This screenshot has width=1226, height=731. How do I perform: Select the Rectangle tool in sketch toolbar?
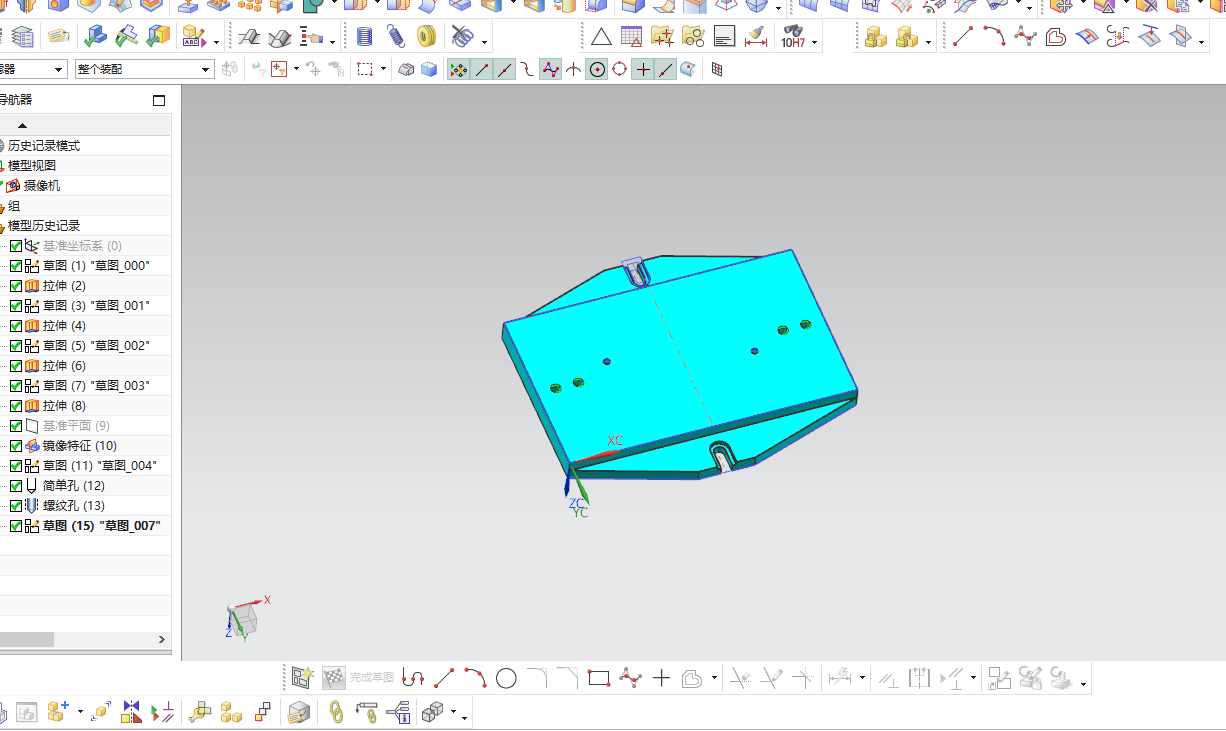(x=599, y=678)
